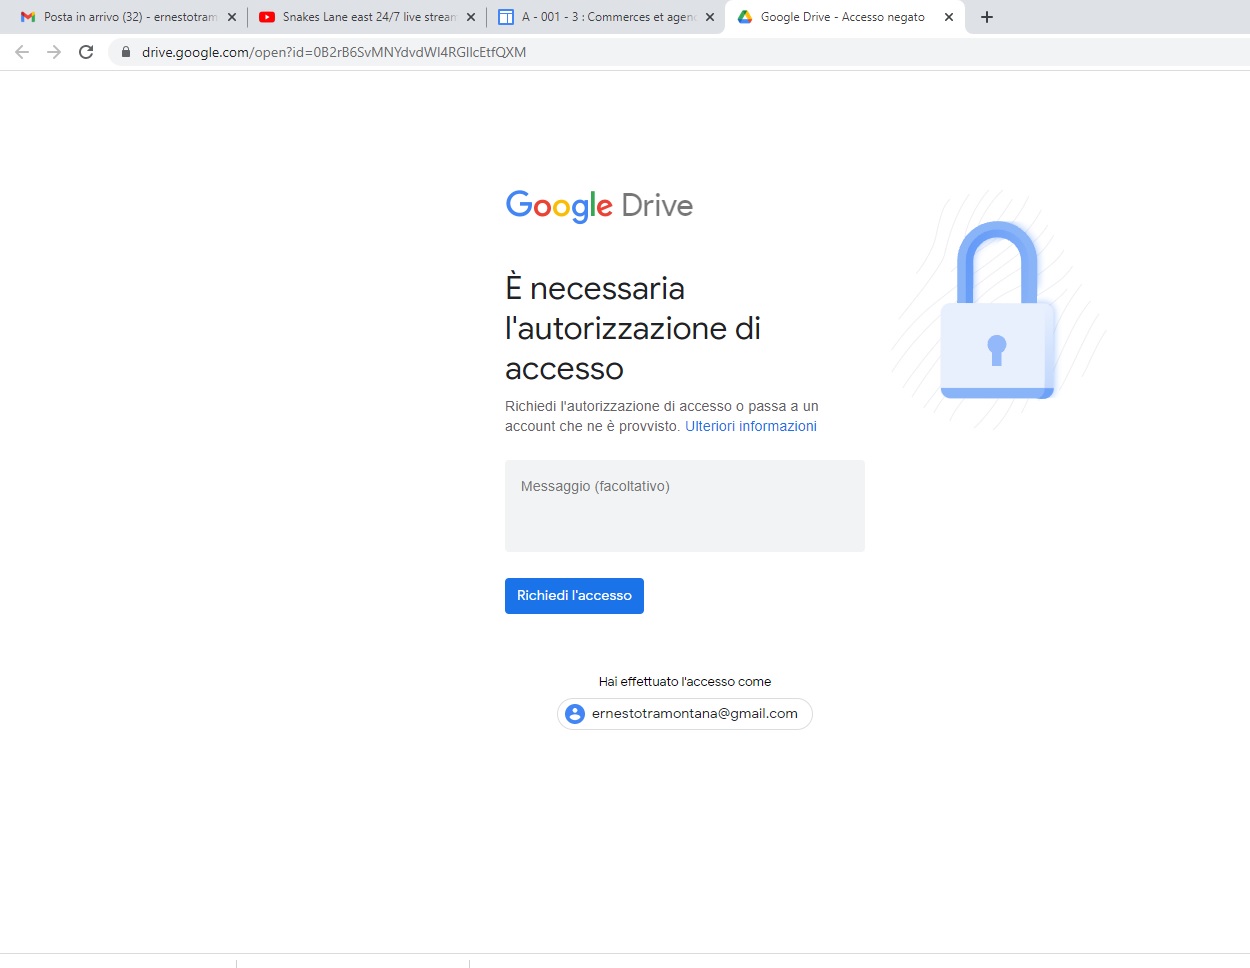
Task: Open a new browser tab
Action: click(x=987, y=17)
